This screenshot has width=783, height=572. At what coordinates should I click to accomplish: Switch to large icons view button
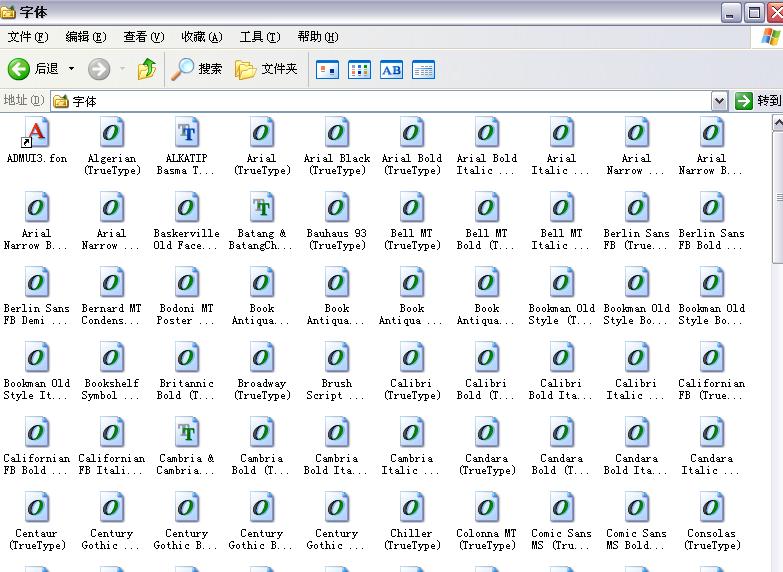click(x=328, y=70)
